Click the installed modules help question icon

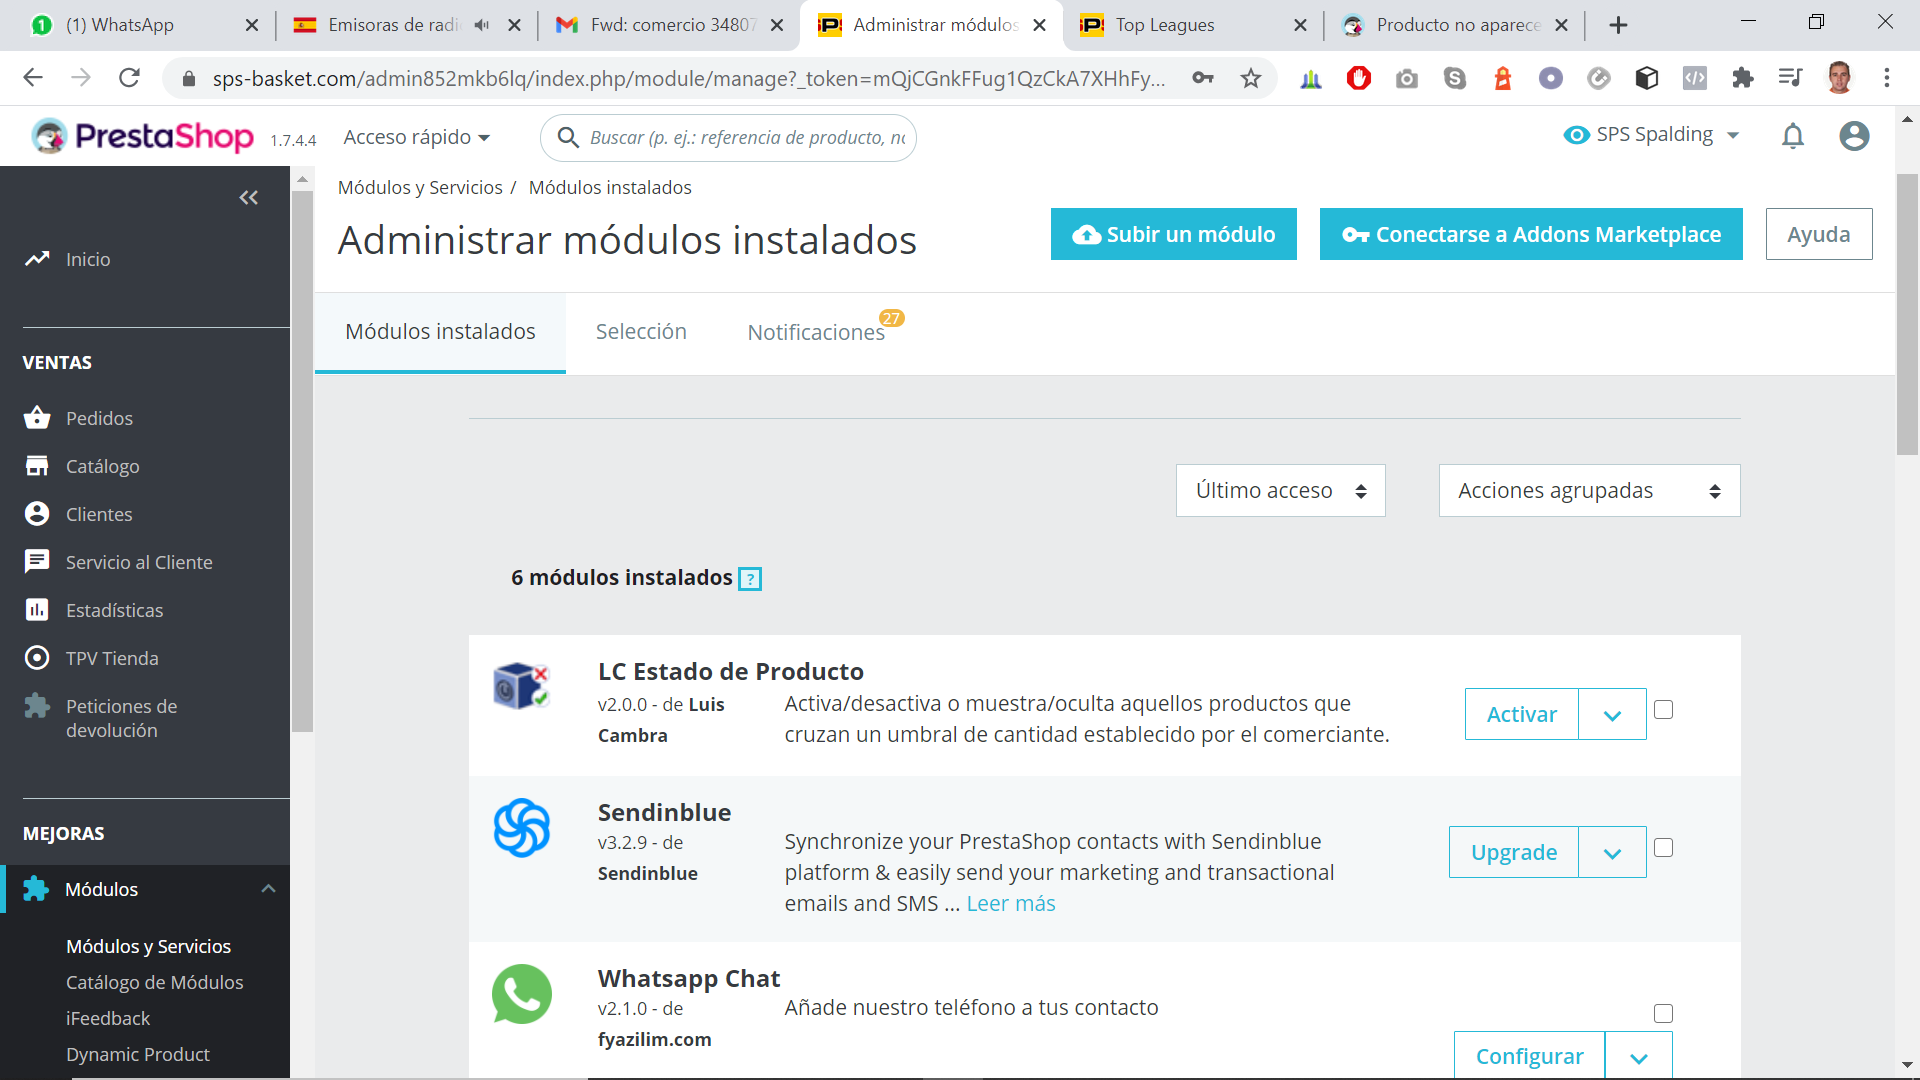click(749, 579)
